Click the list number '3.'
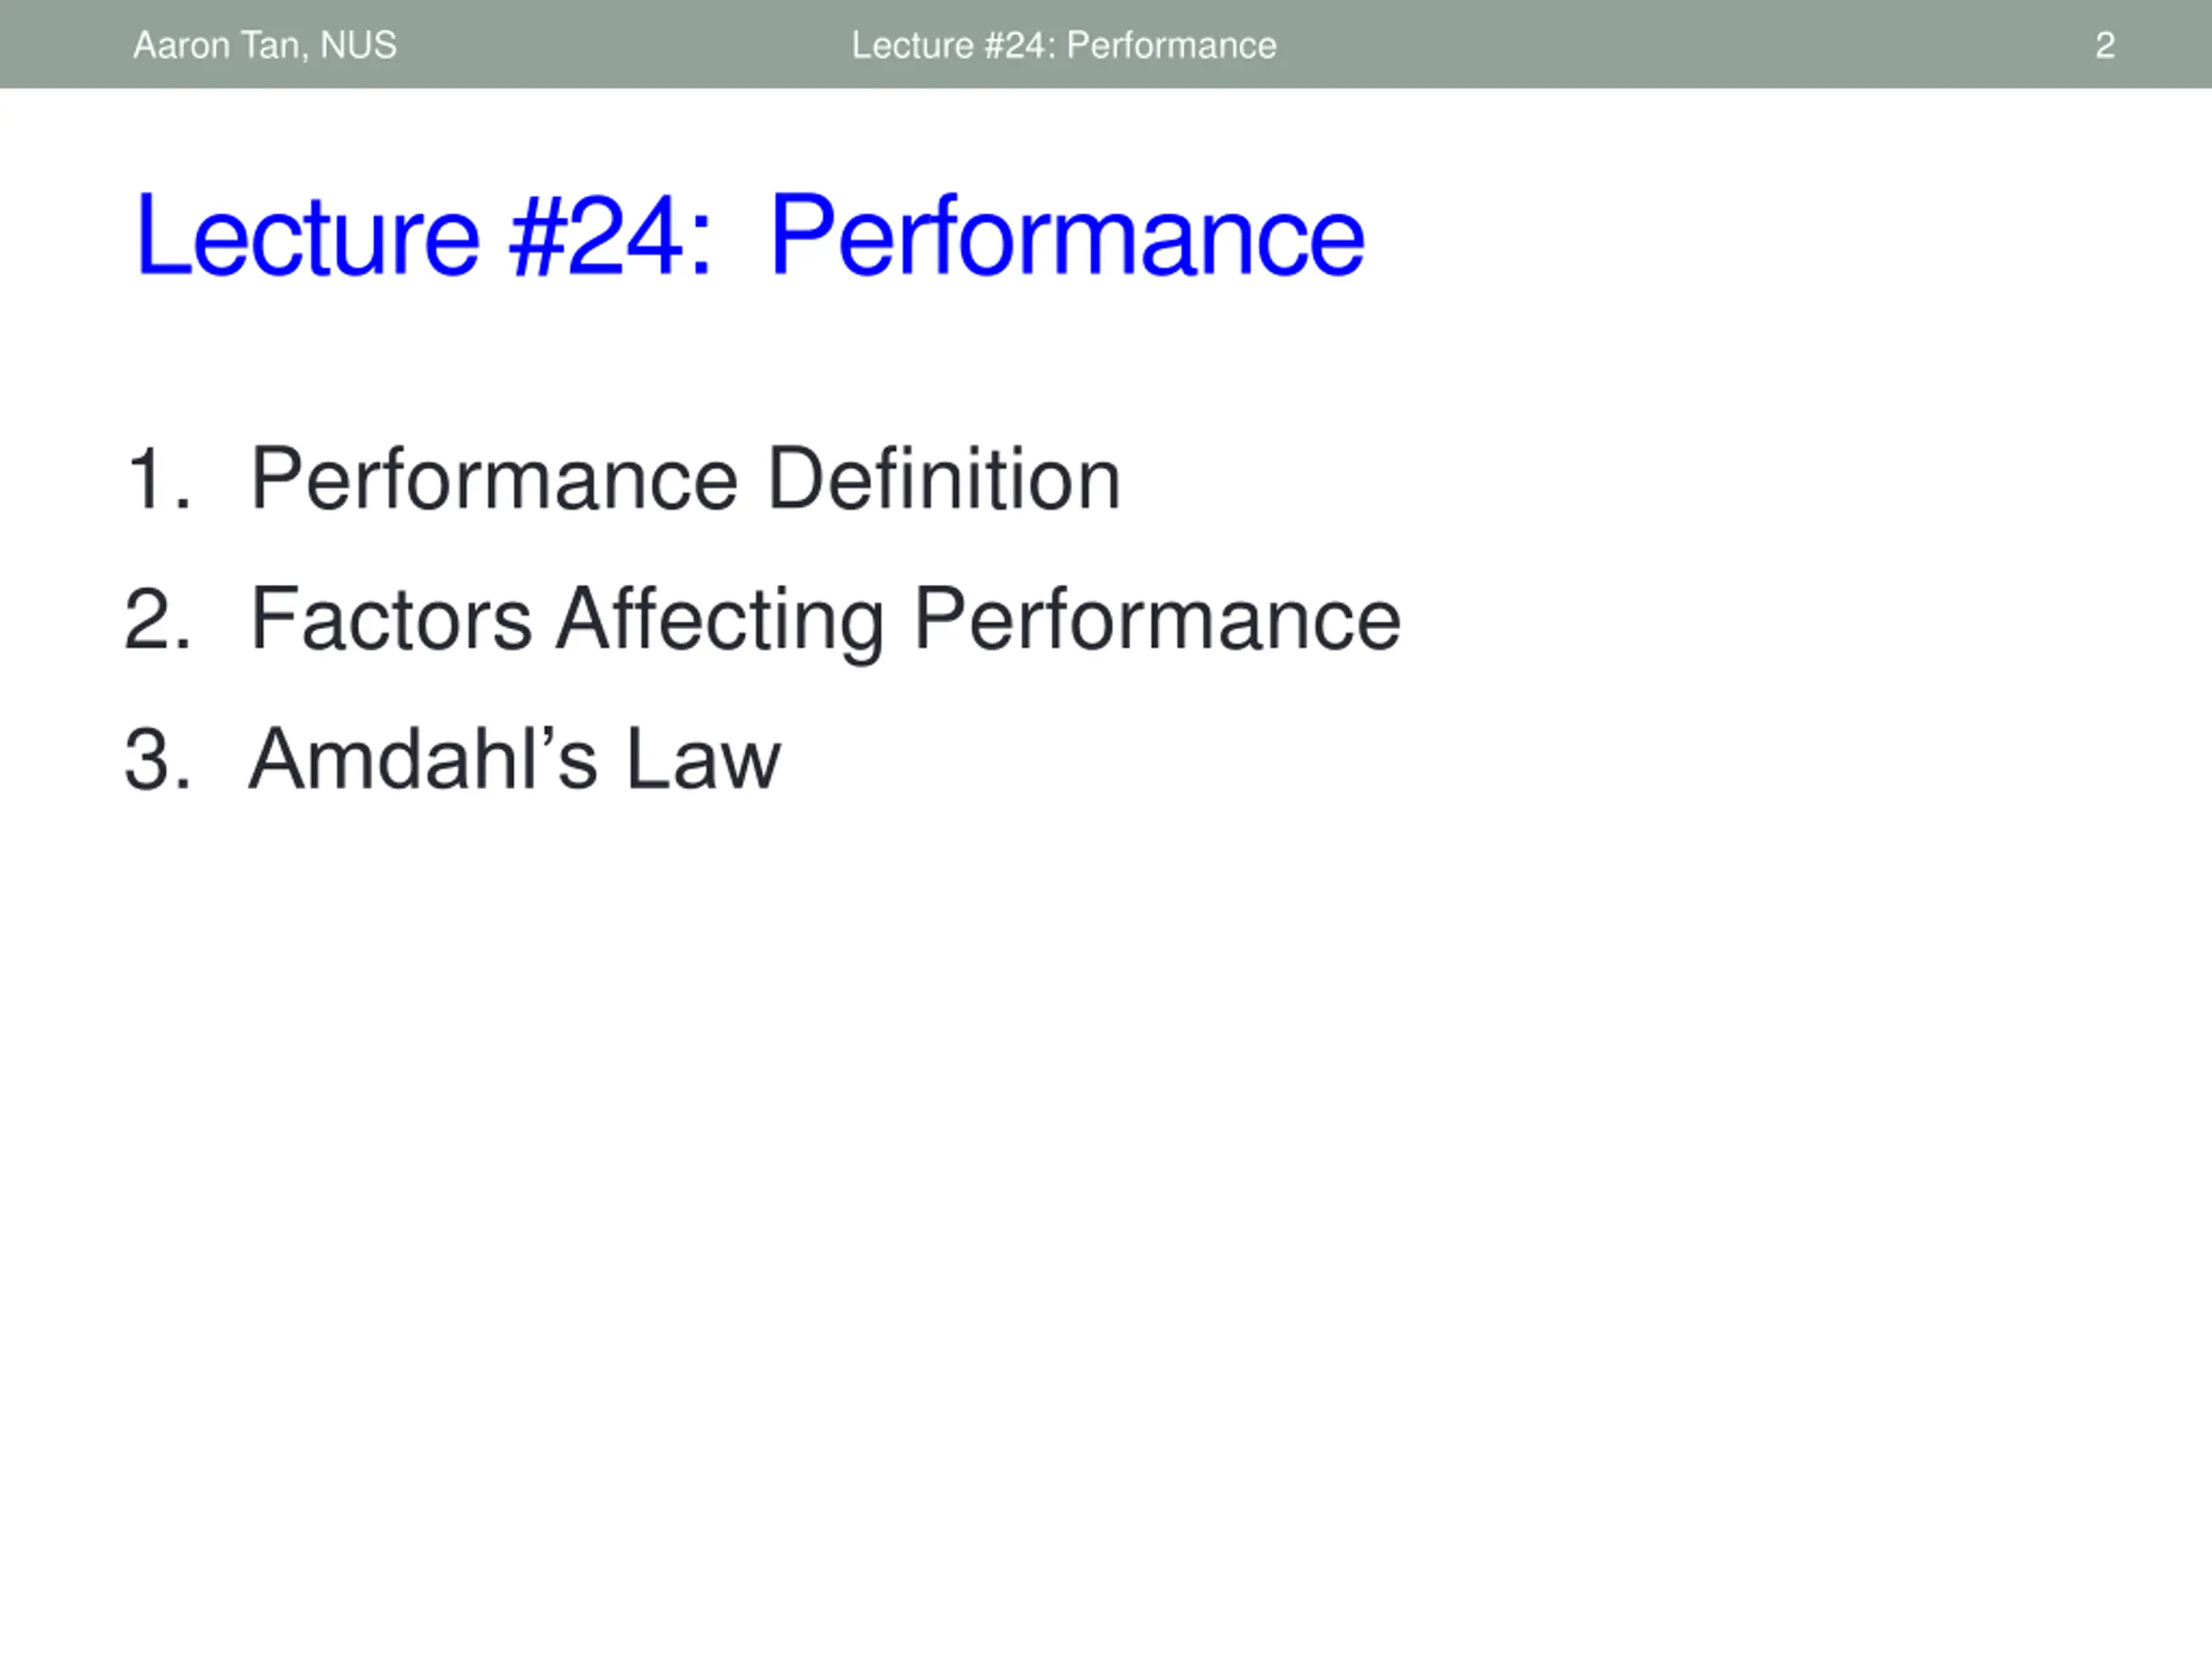 (158, 760)
